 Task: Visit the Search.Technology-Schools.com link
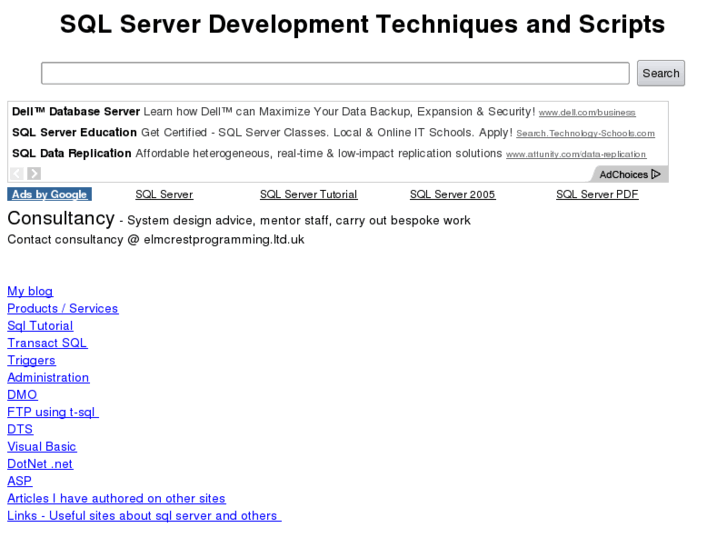(x=586, y=133)
